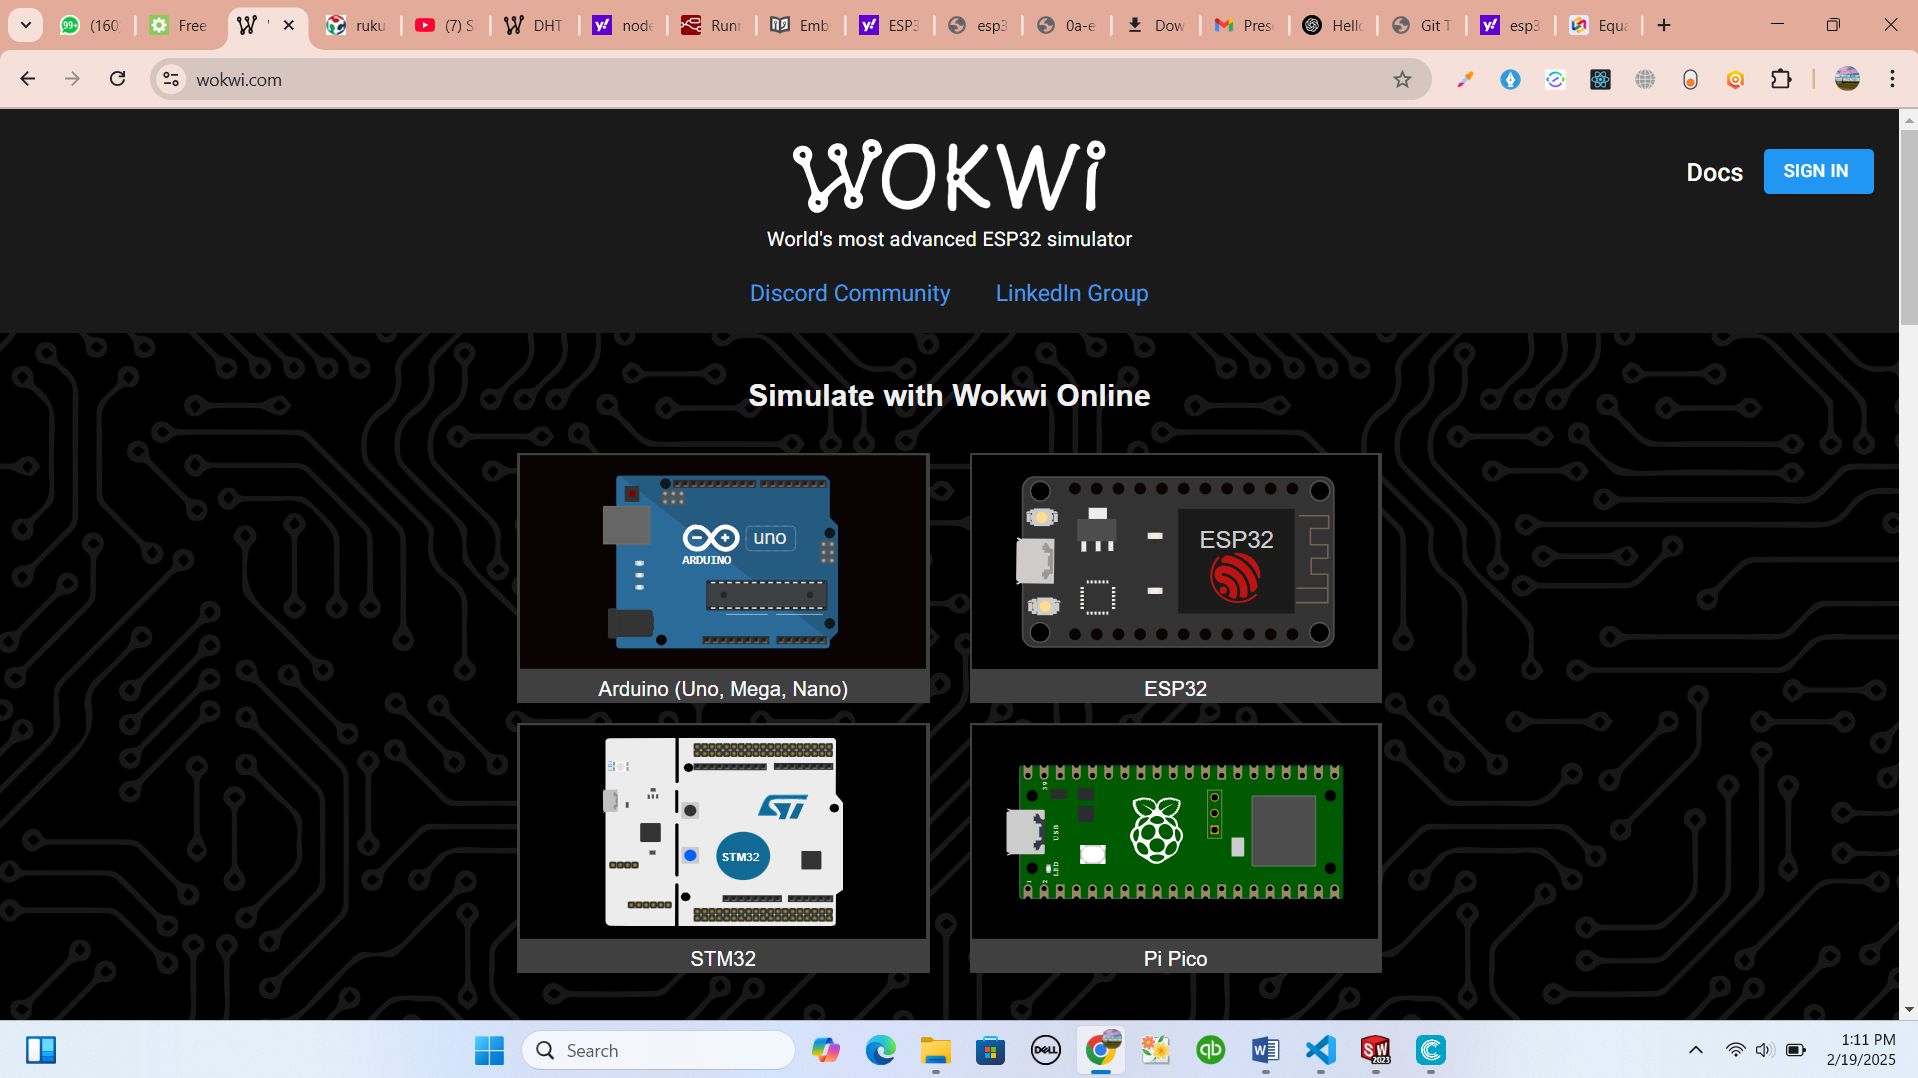Go back using the browser back arrow
The height and width of the screenshot is (1078, 1918).
point(28,79)
